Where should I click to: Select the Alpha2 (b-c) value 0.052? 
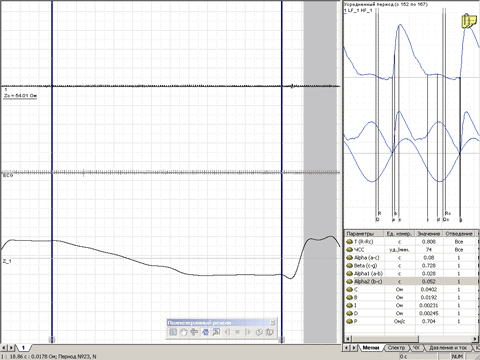pos(429,282)
